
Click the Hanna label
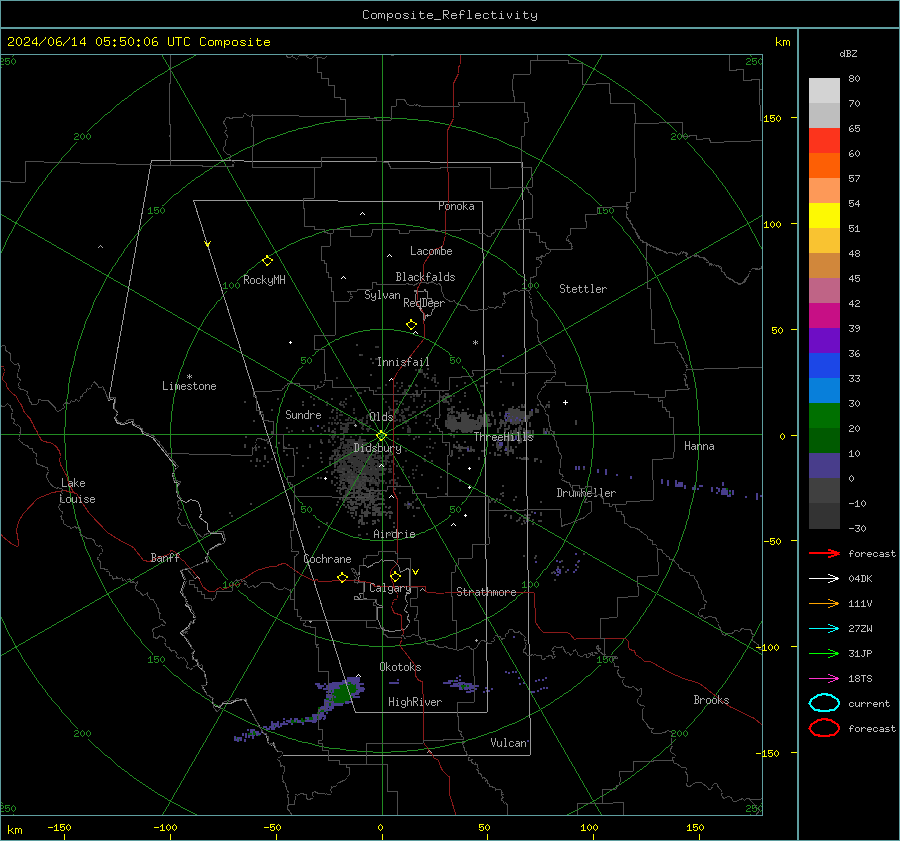point(699,446)
